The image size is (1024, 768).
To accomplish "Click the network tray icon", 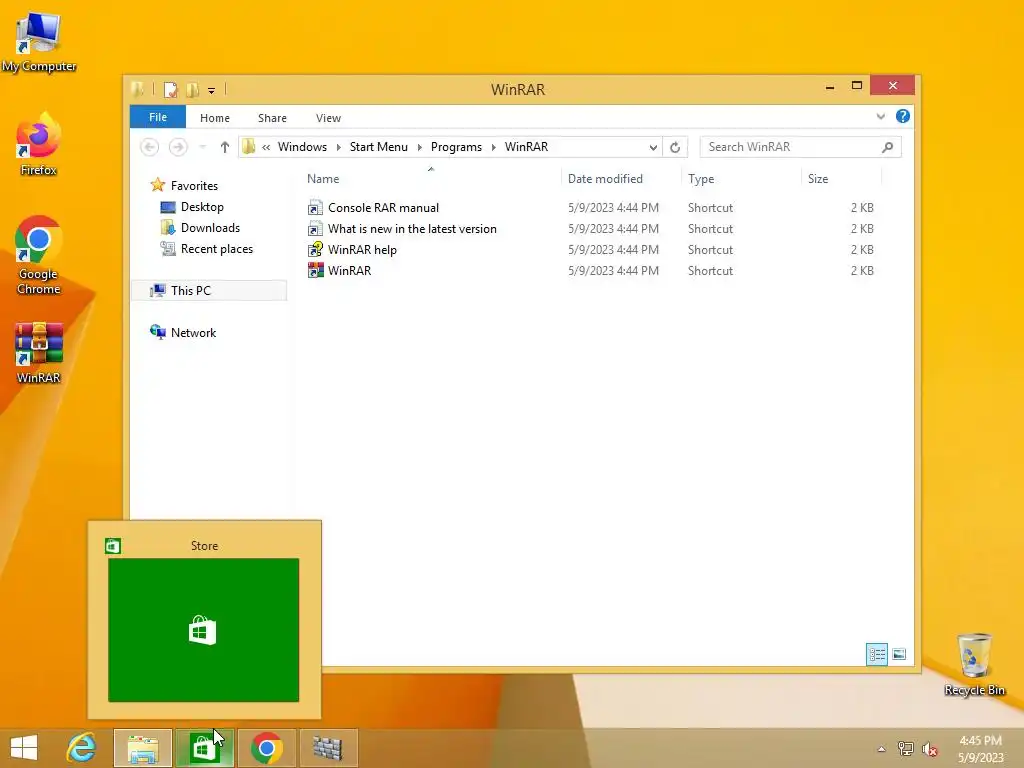I will pyautogui.click(x=906, y=748).
